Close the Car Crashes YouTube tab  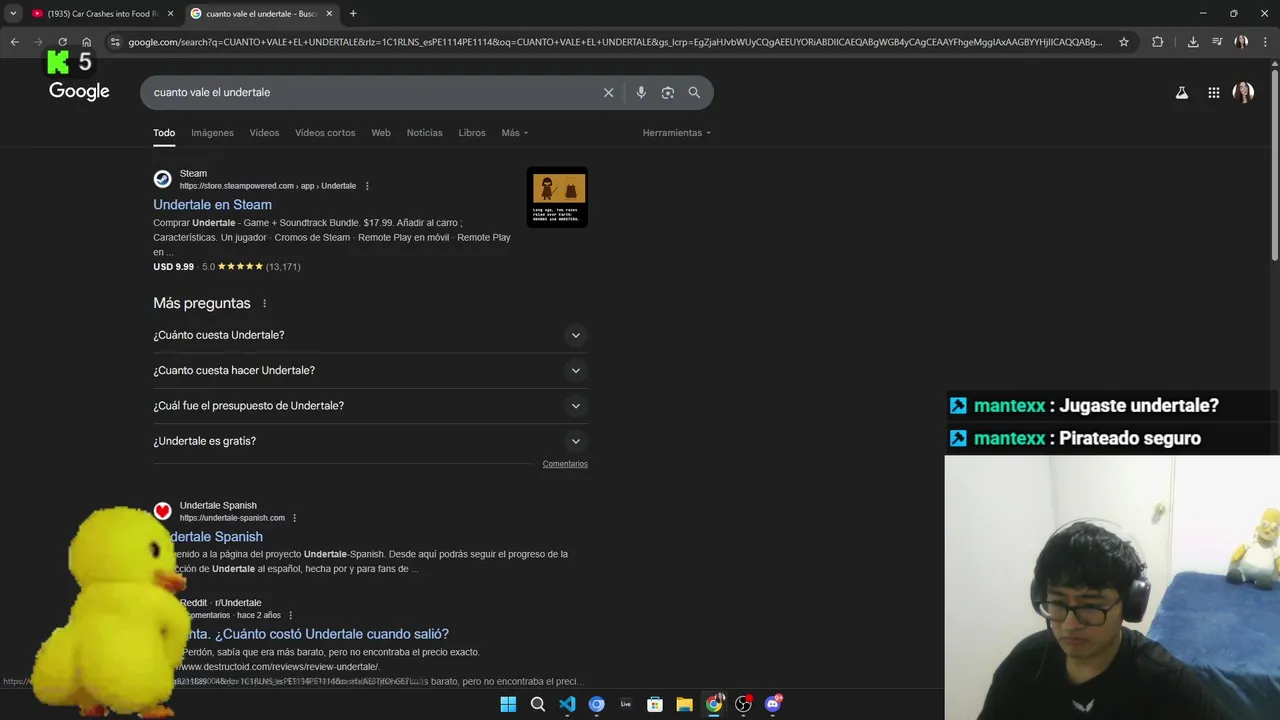click(x=170, y=14)
